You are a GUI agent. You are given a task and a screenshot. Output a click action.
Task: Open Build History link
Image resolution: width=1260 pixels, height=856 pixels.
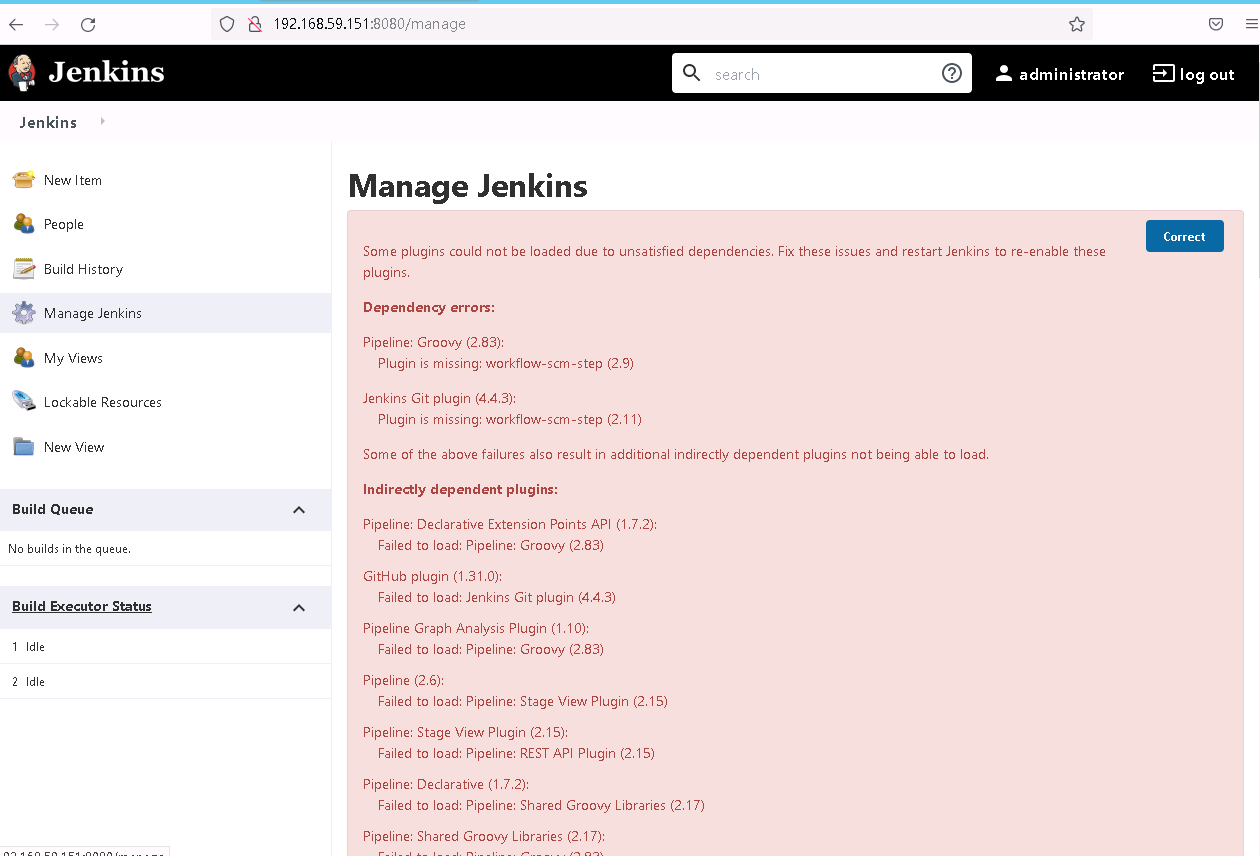point(83,269)
